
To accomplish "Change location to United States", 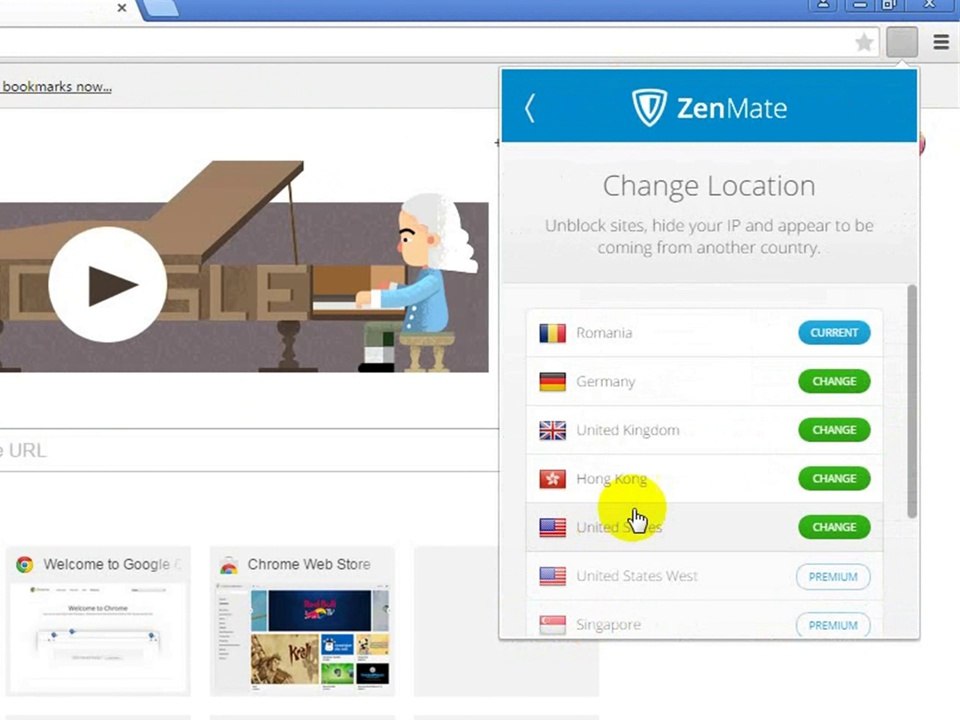I will tap(834, 527).
